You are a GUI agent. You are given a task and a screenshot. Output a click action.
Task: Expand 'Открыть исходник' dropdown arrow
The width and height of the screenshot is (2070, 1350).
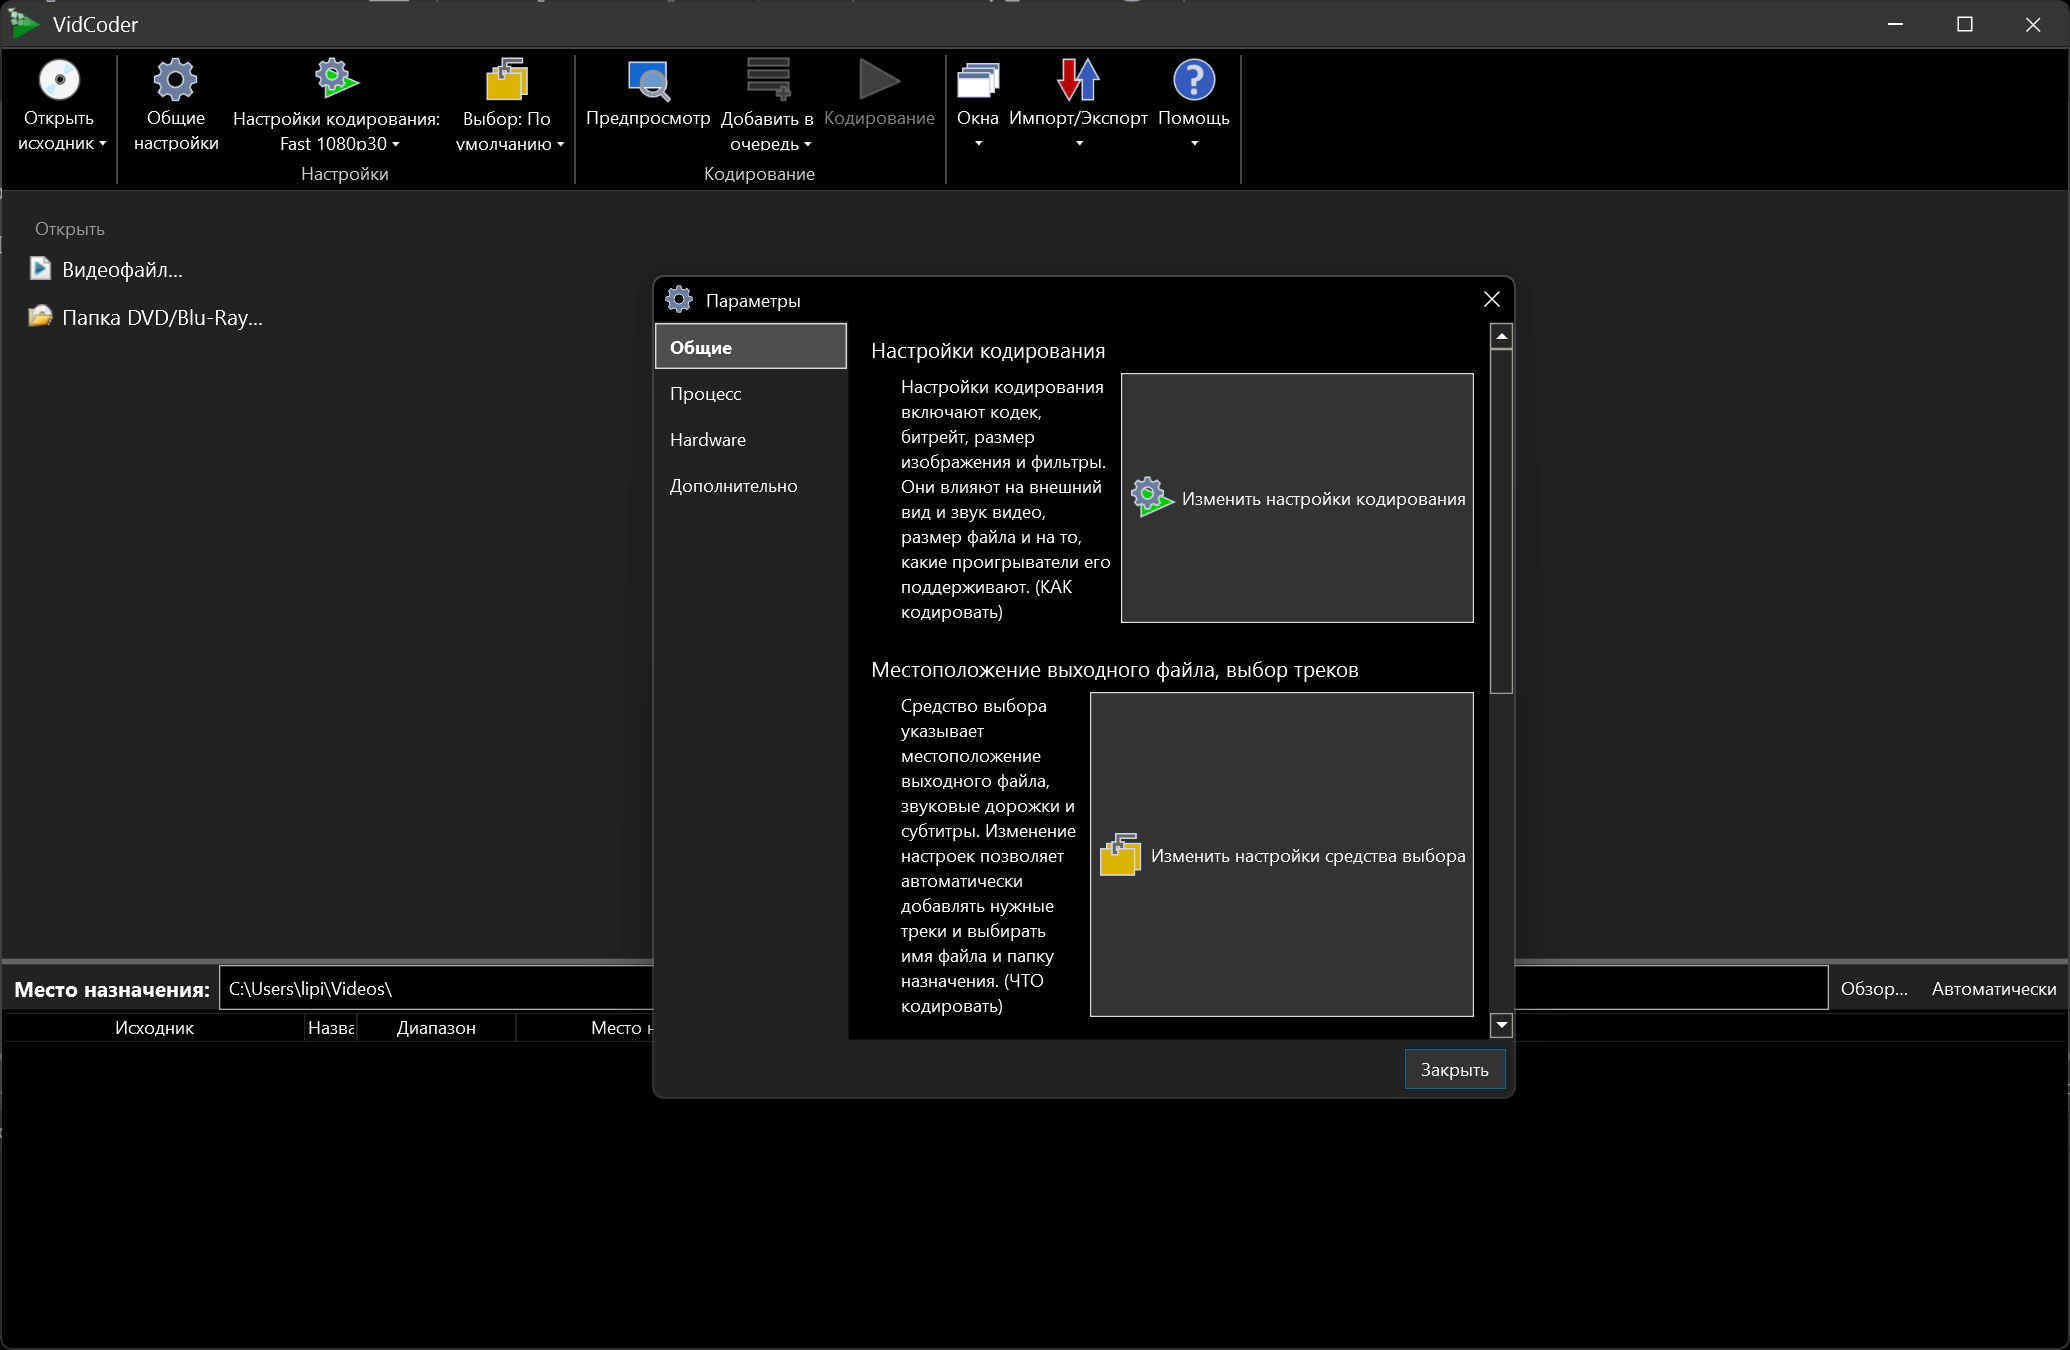(103, 144)
